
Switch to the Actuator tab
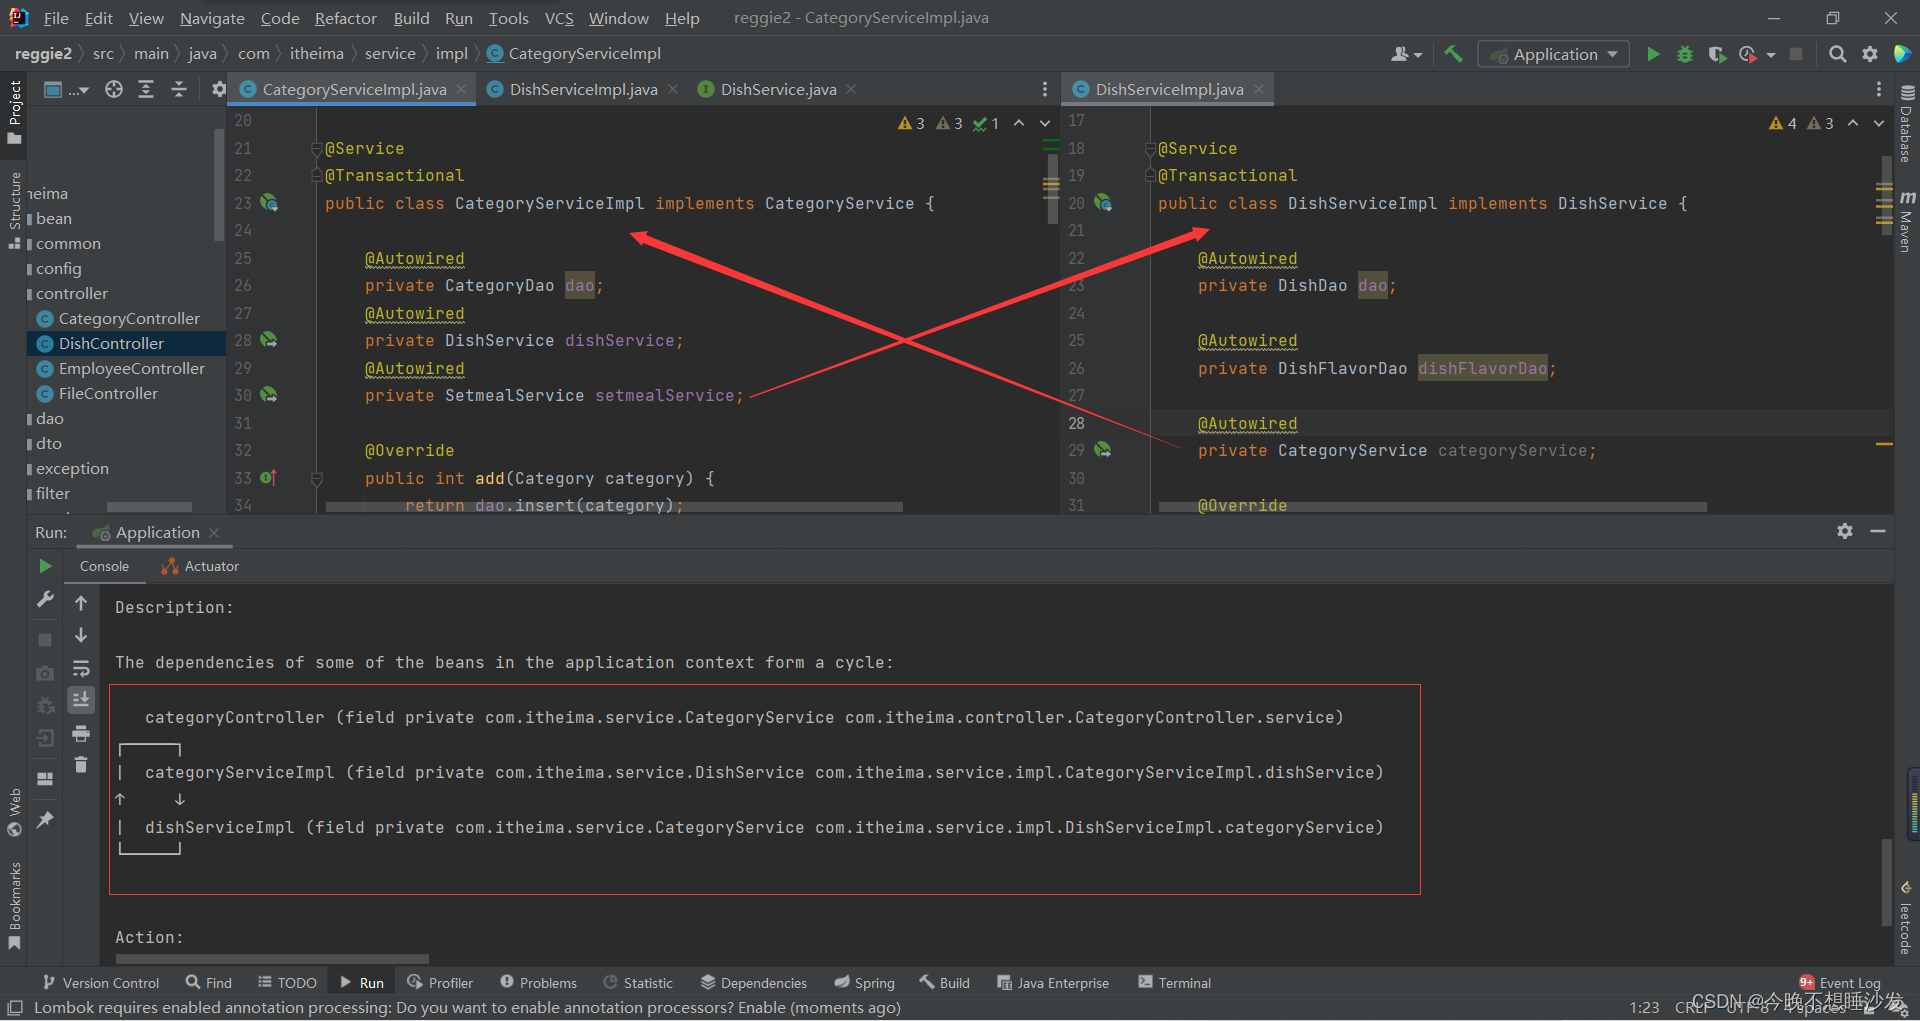(200, 566)
